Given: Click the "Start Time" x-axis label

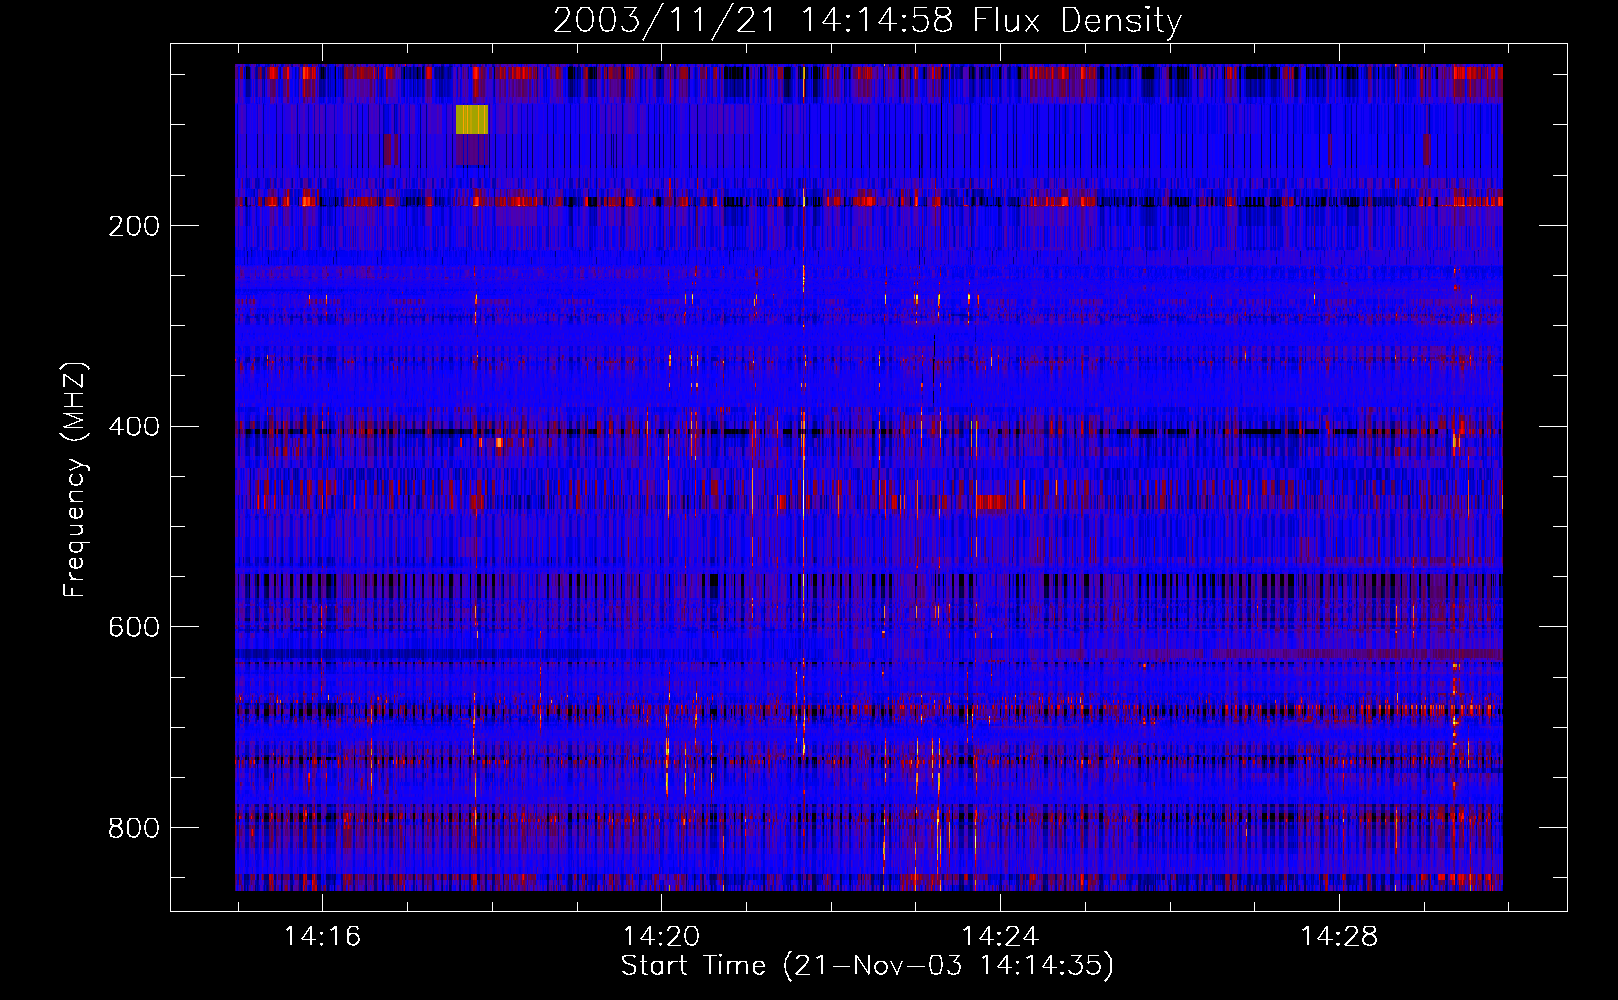Looking at the screenshot, I should [x=693, y=966].
